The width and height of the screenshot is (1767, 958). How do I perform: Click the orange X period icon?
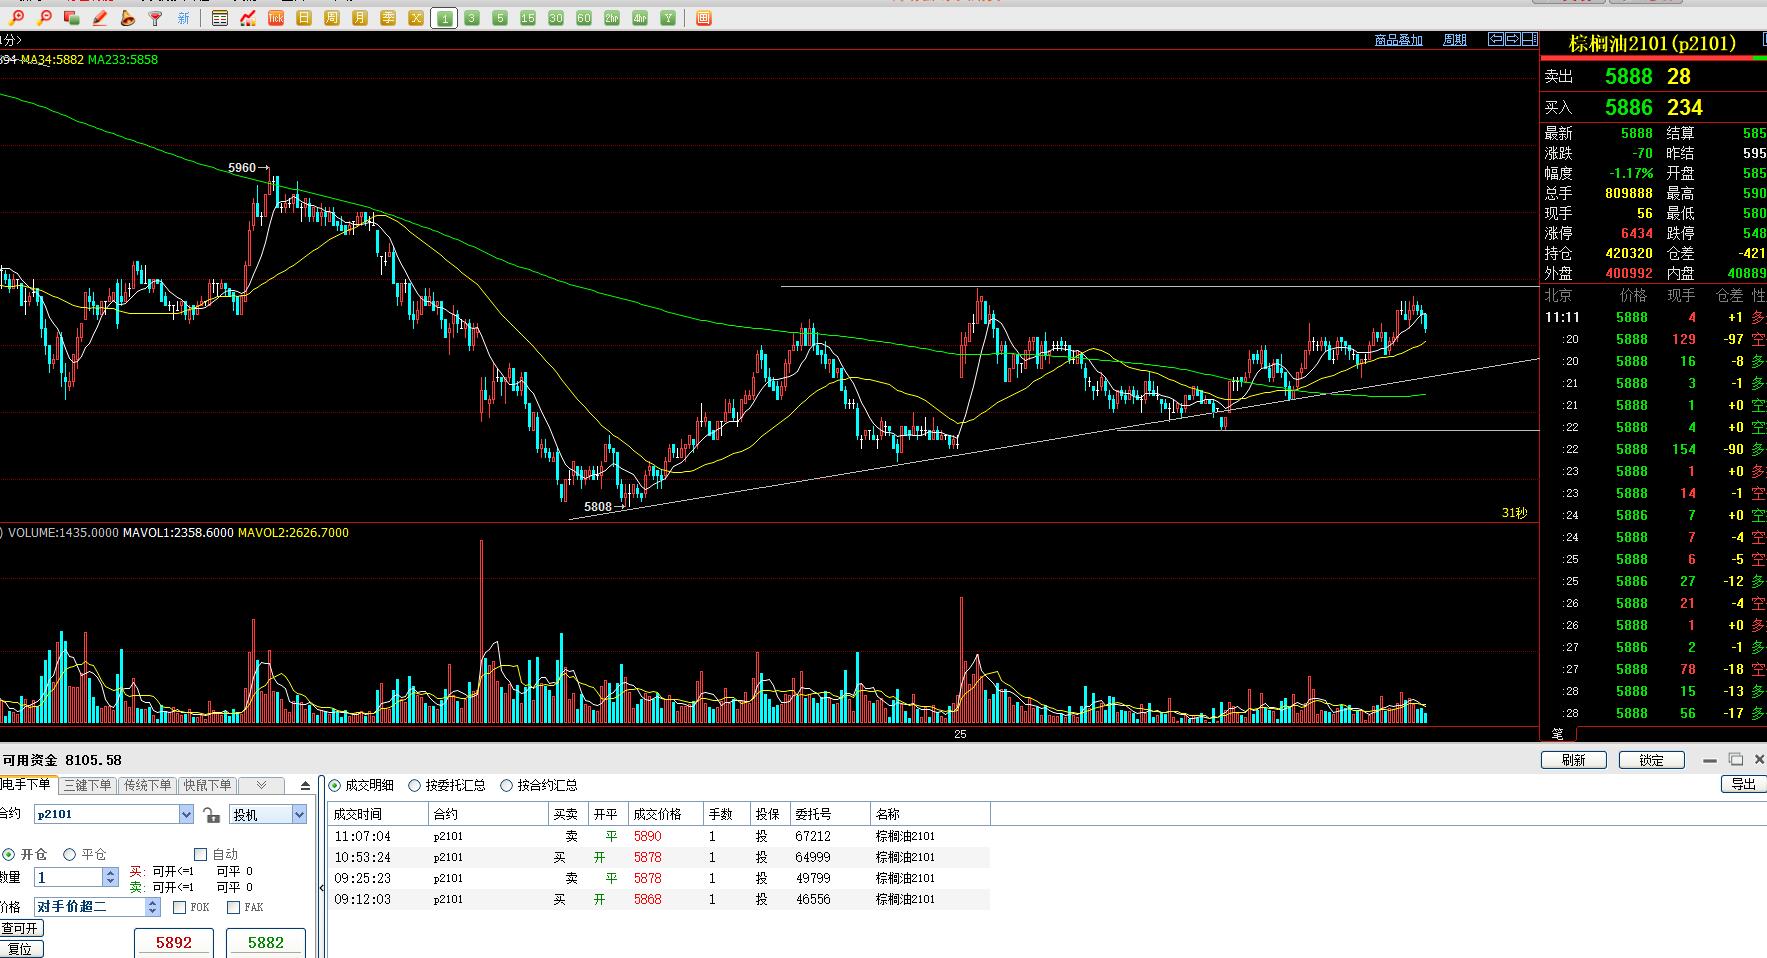click(416, 18)
